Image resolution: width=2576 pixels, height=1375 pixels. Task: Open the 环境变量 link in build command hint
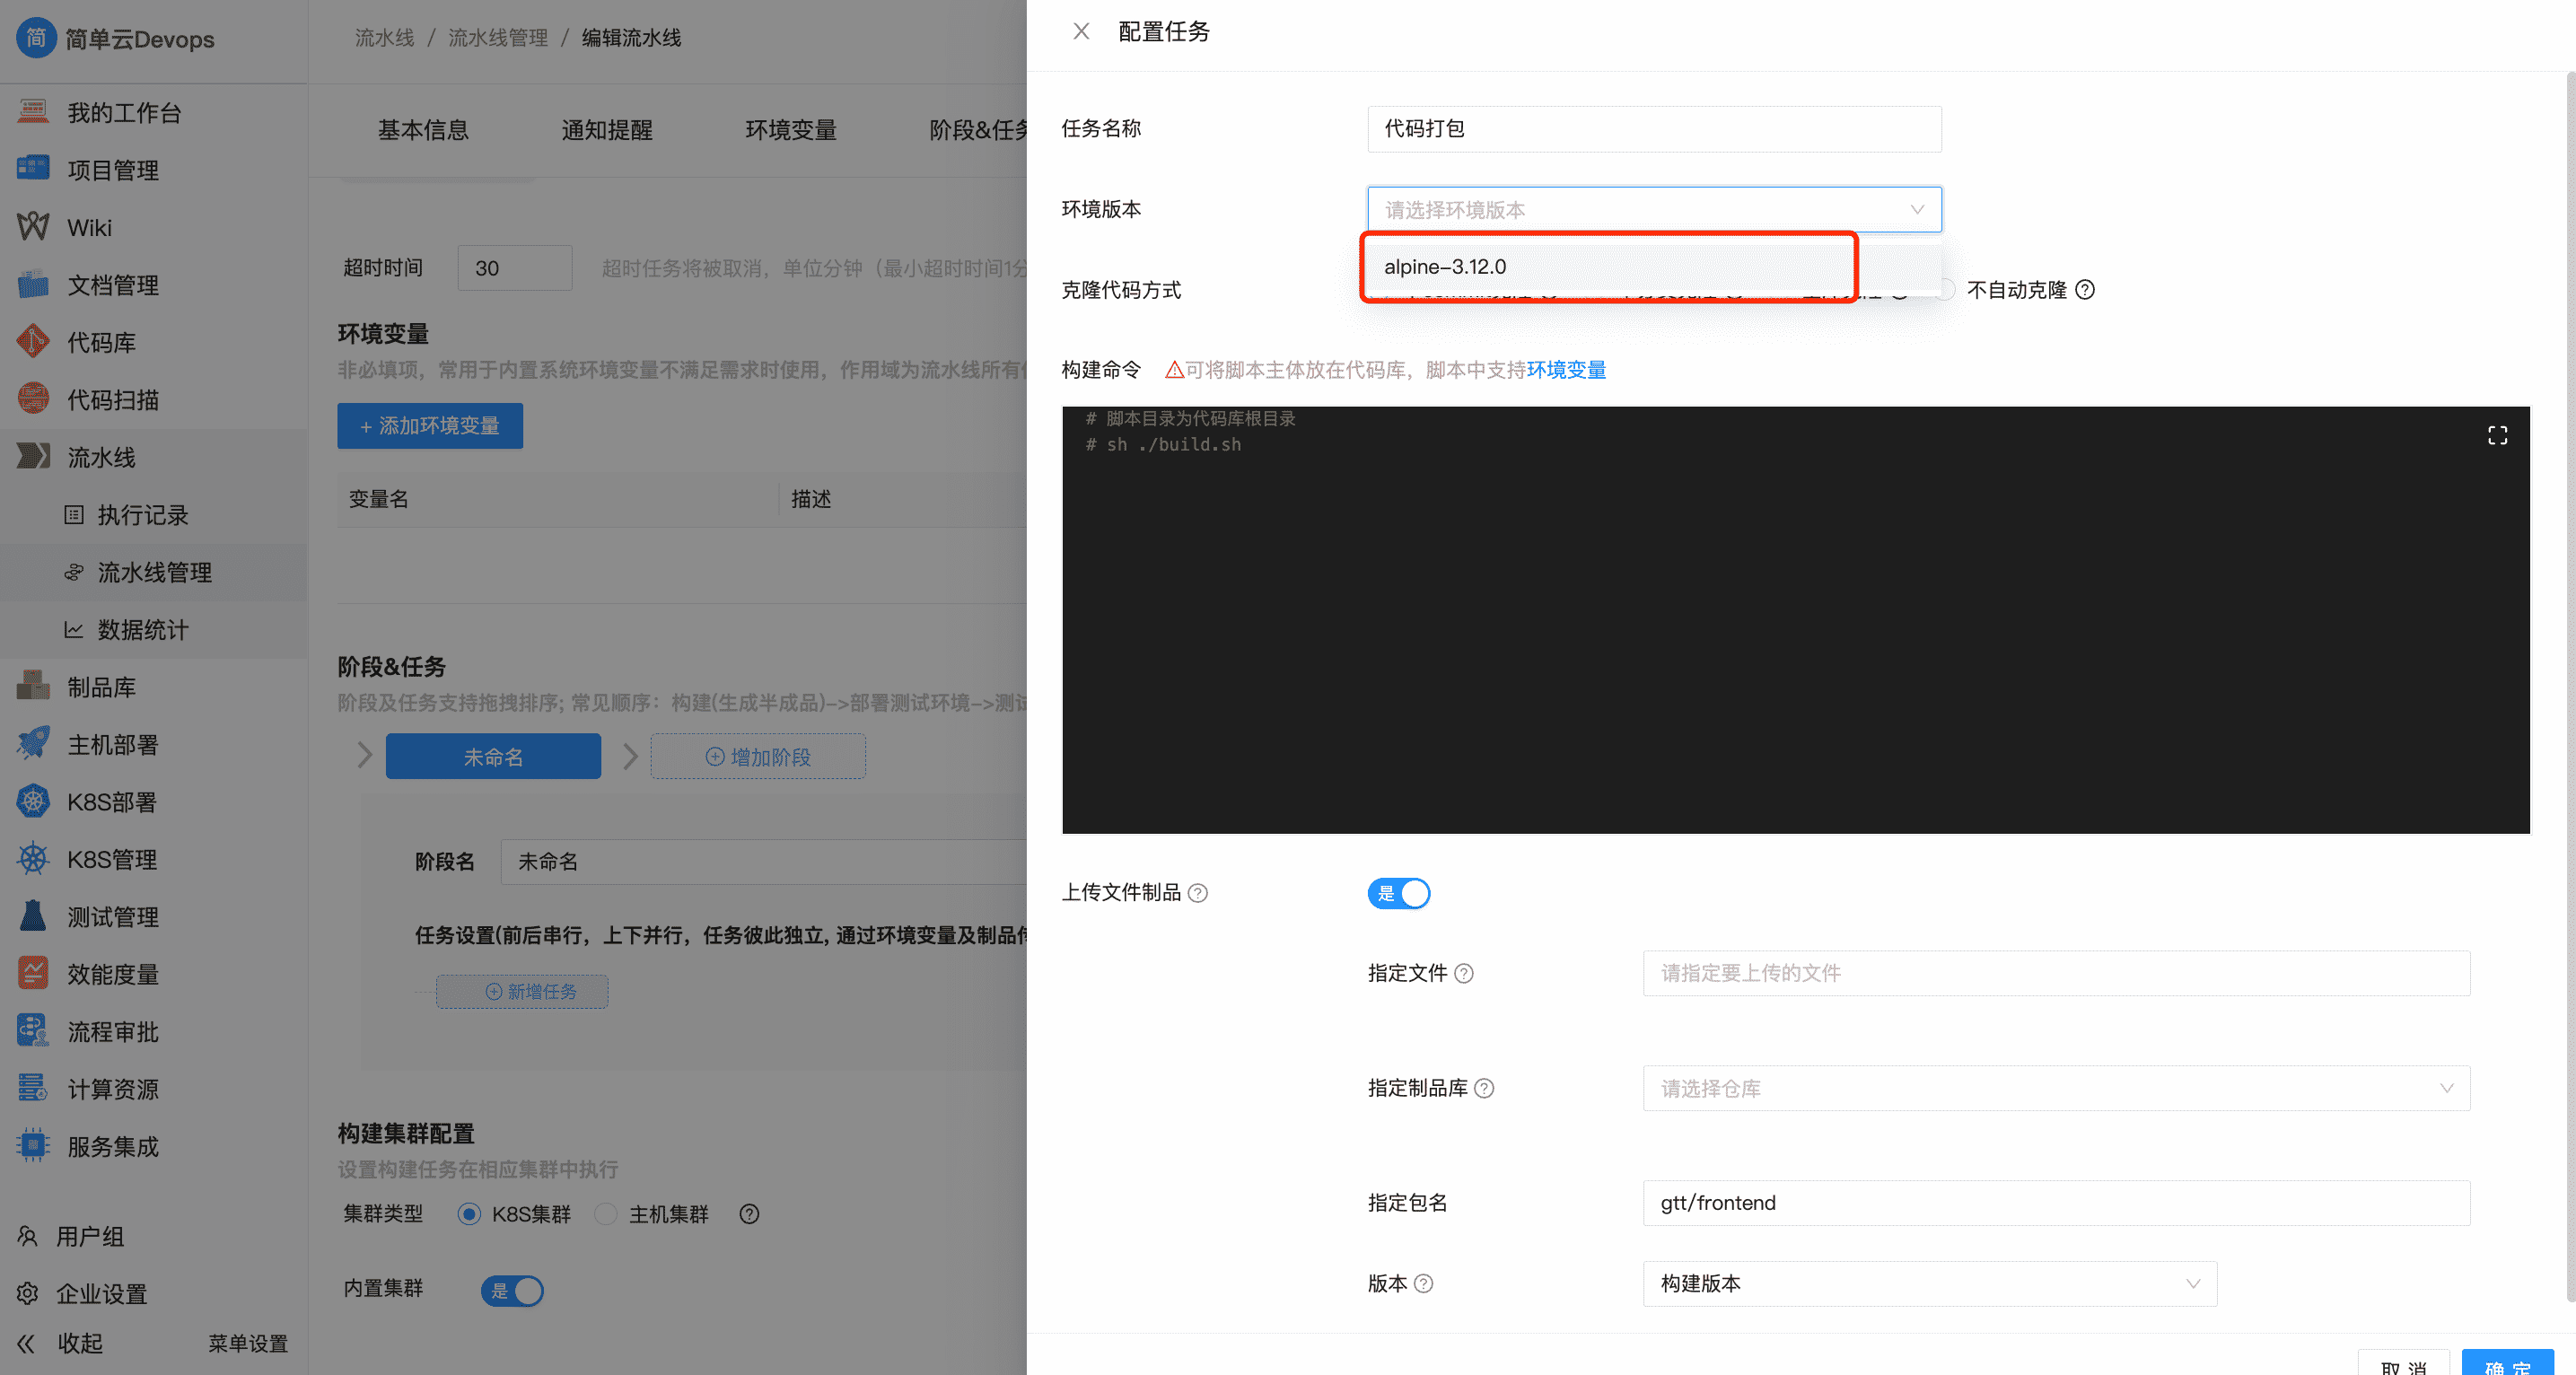click(x=1567, y=369)
